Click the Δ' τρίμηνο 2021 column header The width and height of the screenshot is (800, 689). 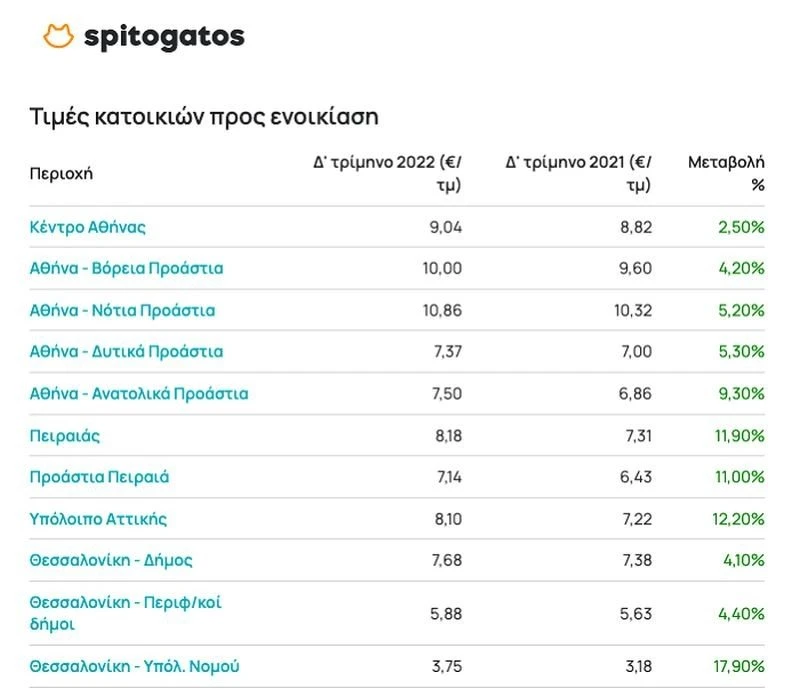point(579,173)
